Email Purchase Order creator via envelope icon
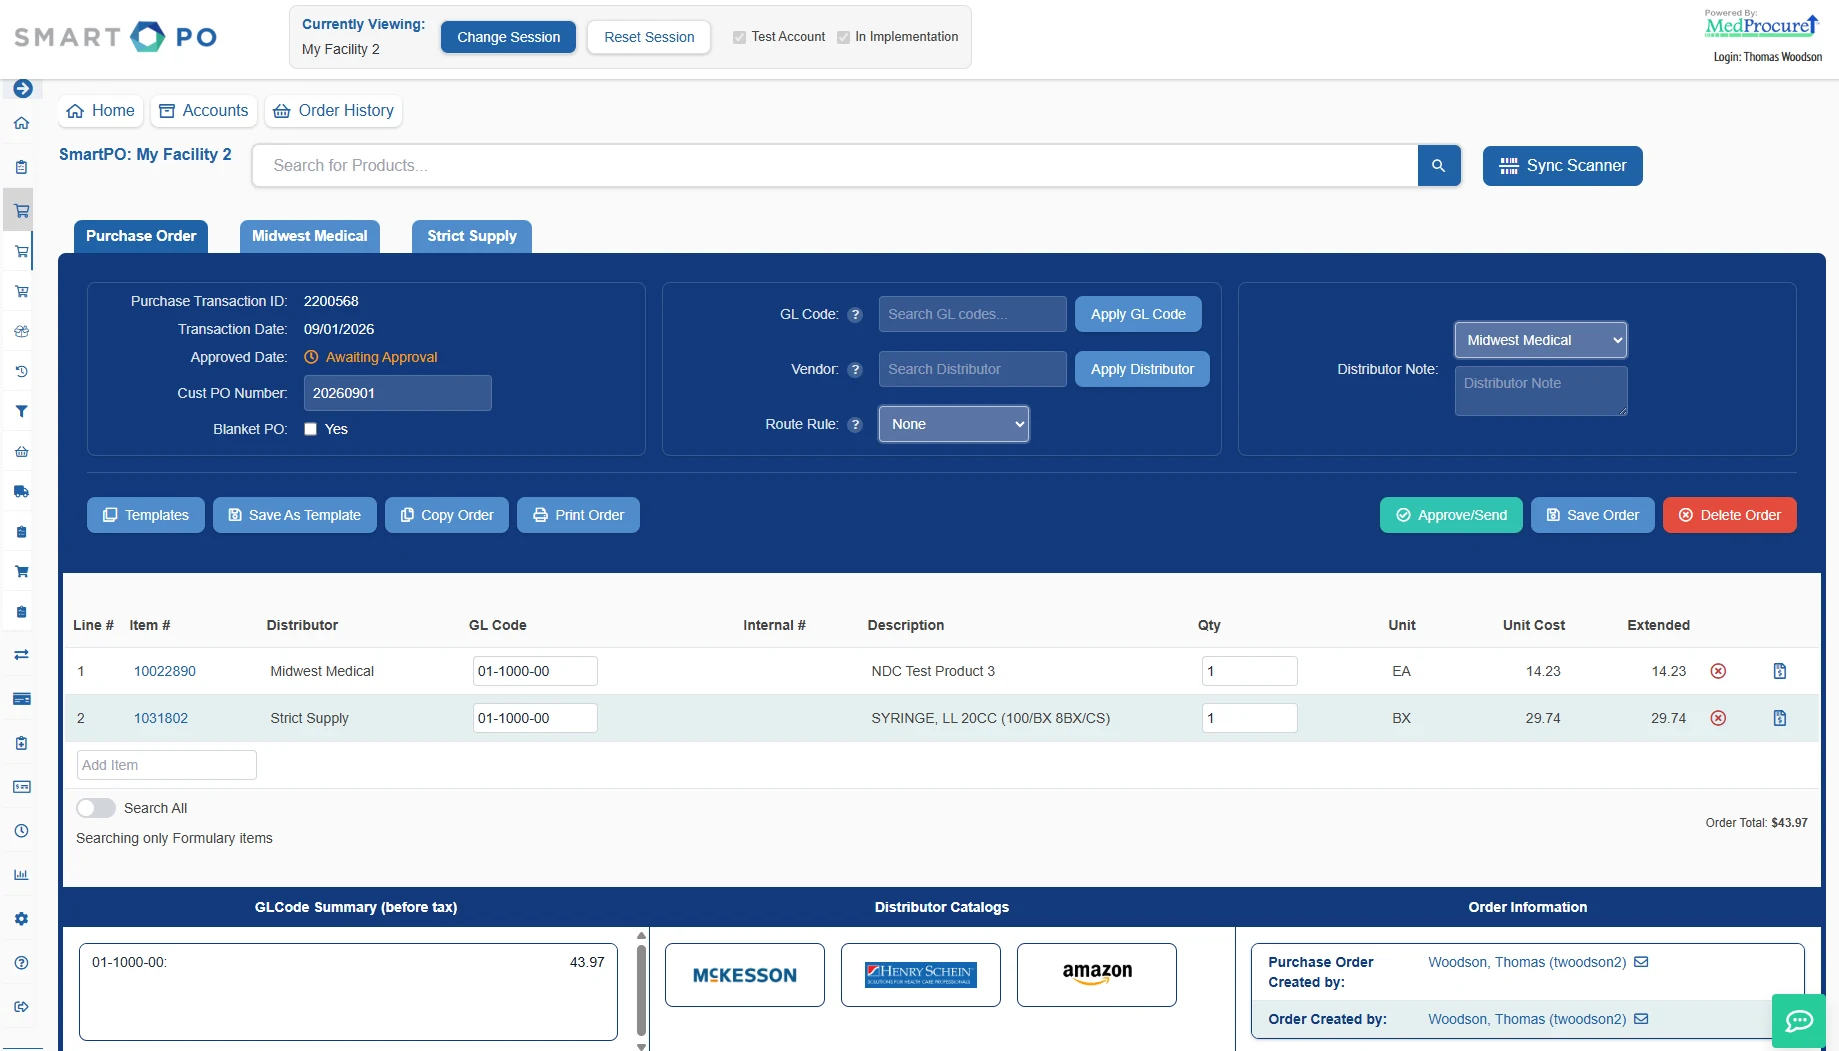This screenshot has height=1051, width=1839. [x=1641, y=962]
